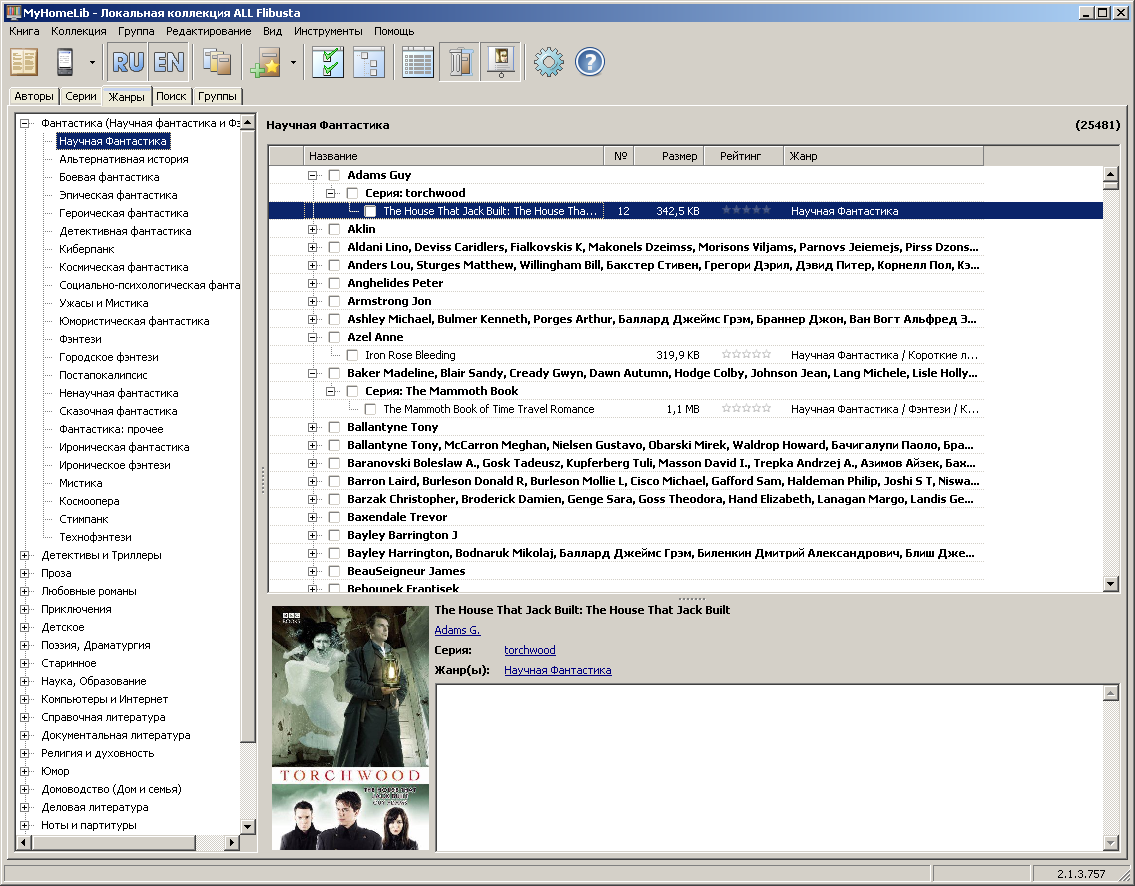This screenshot has height=886, width=1135.
Task: Open the Коллекция menu
Action: point(79,31)
